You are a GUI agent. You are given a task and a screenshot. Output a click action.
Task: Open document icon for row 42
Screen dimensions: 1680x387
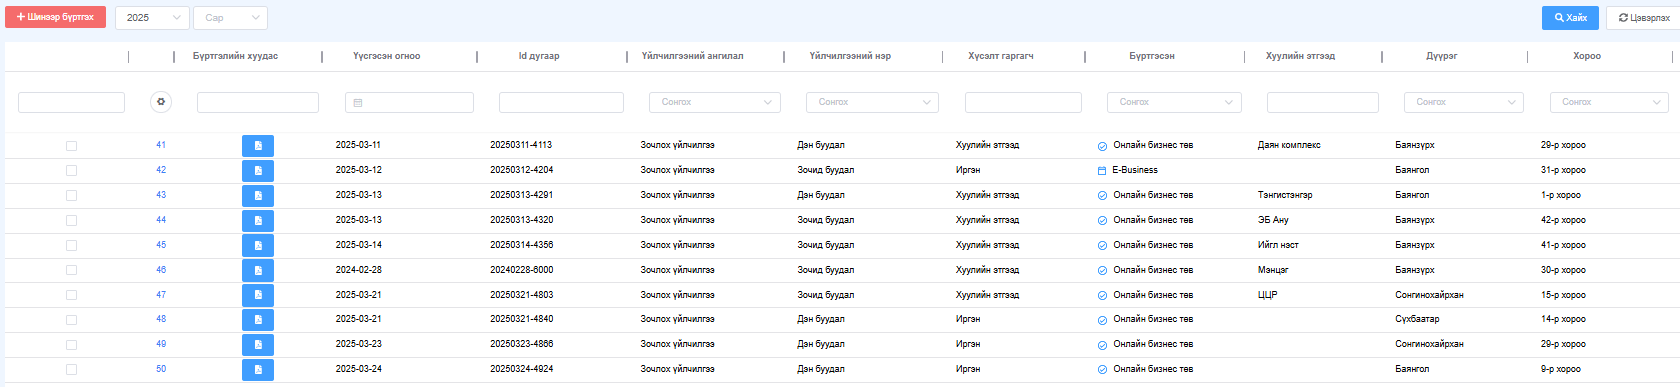(x=258, y=171)
